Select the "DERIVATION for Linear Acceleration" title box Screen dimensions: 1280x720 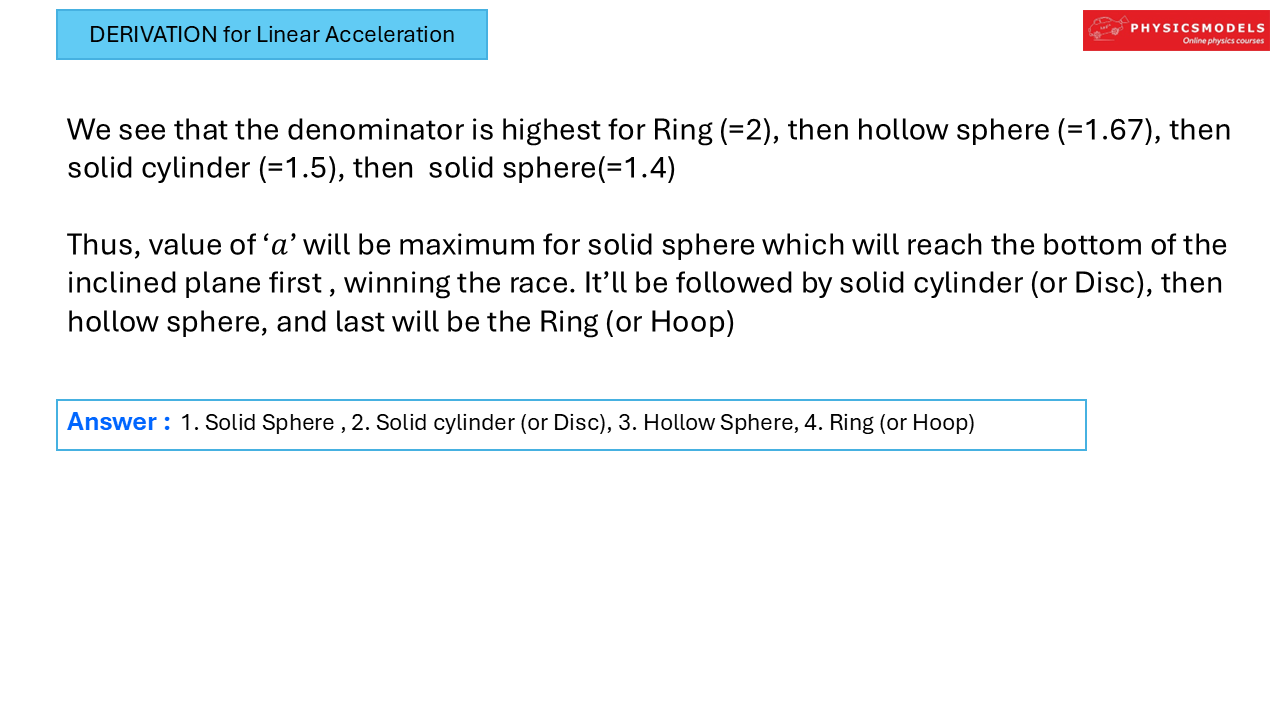click(x=272, y=35)
